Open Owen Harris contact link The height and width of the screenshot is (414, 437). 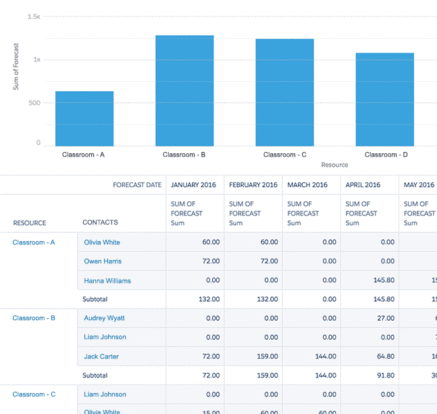[x=103, y=261]
